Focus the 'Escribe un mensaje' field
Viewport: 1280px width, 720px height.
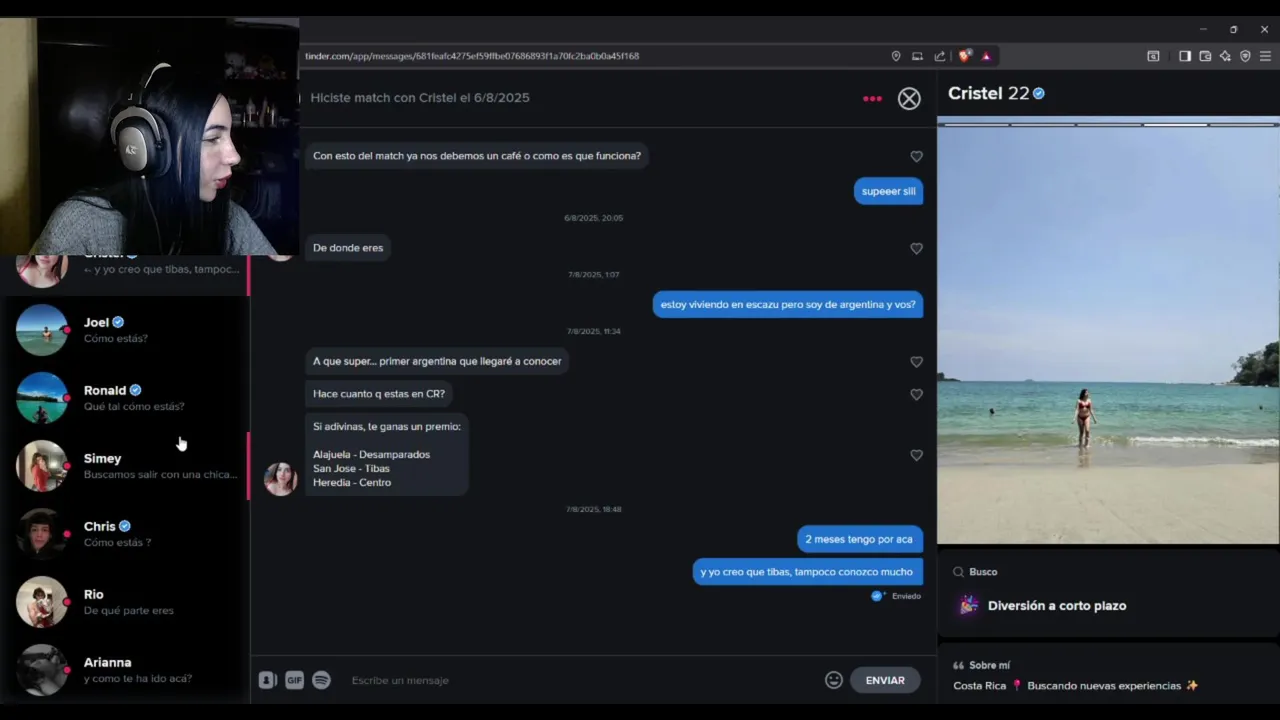(580, 680)
